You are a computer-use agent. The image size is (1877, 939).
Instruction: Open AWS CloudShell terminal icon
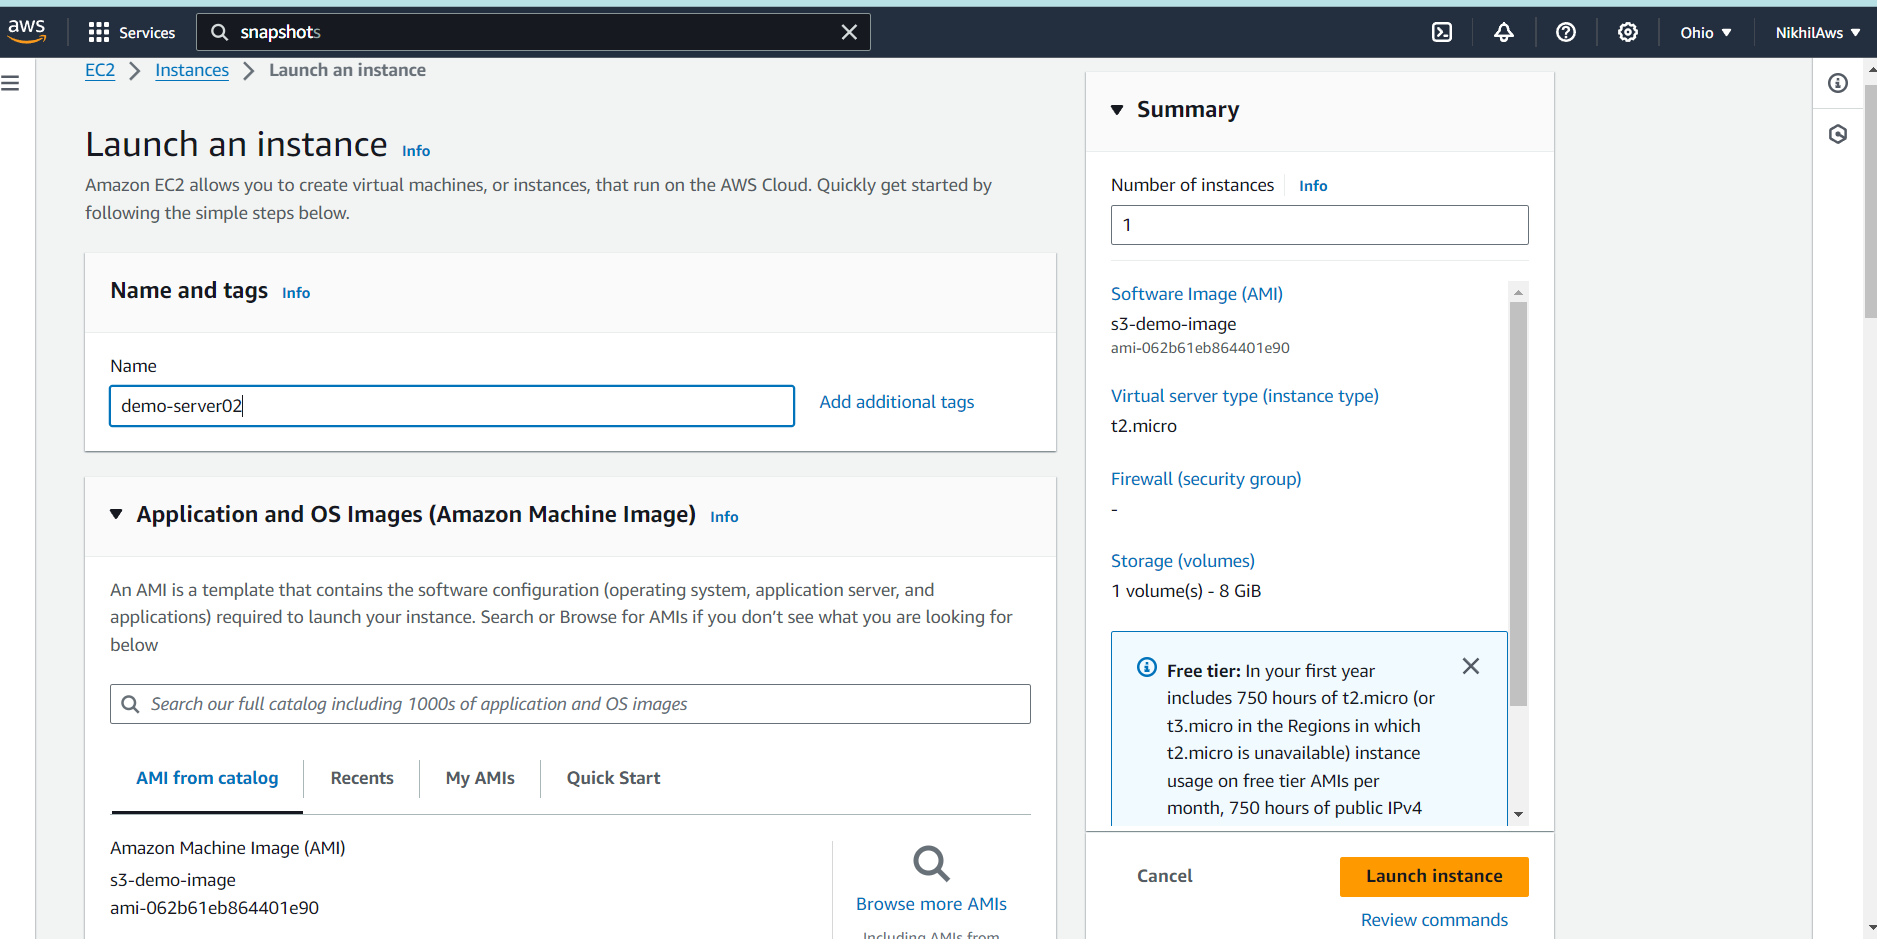click(x=1442, y=32)
